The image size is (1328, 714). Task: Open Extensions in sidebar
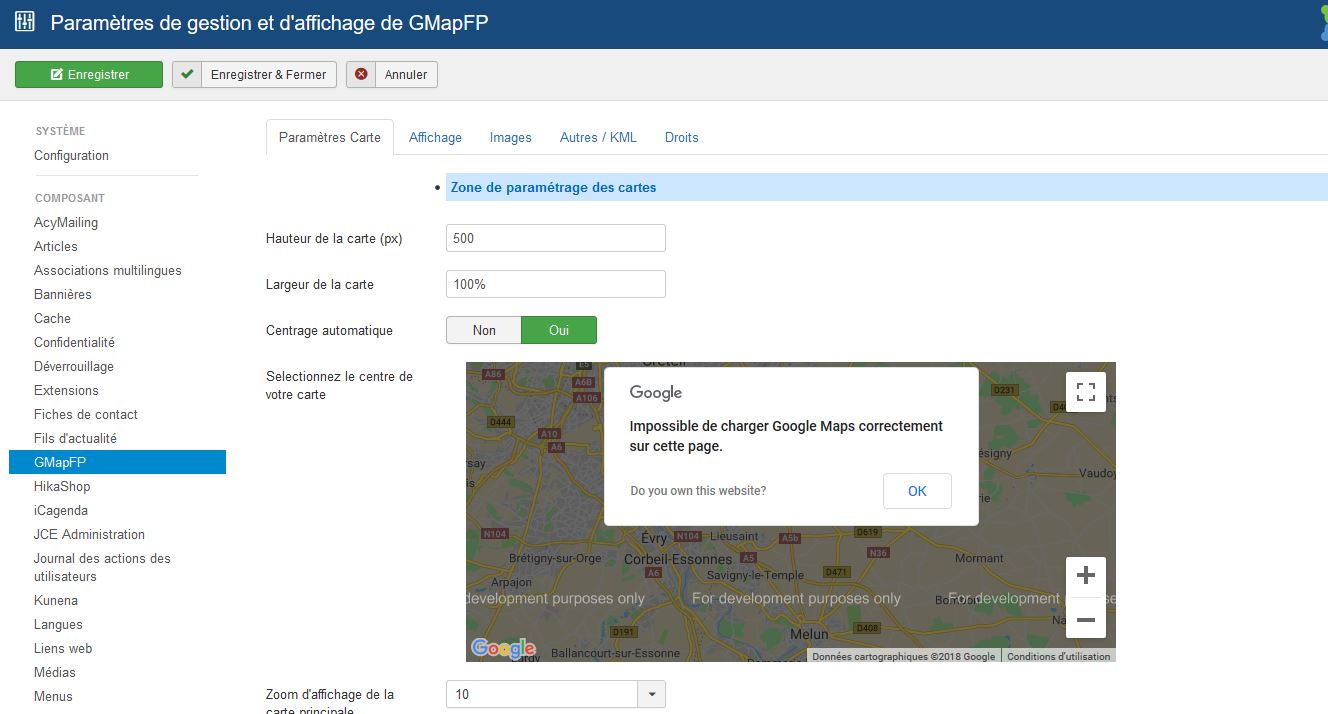(x=66, y=390)
